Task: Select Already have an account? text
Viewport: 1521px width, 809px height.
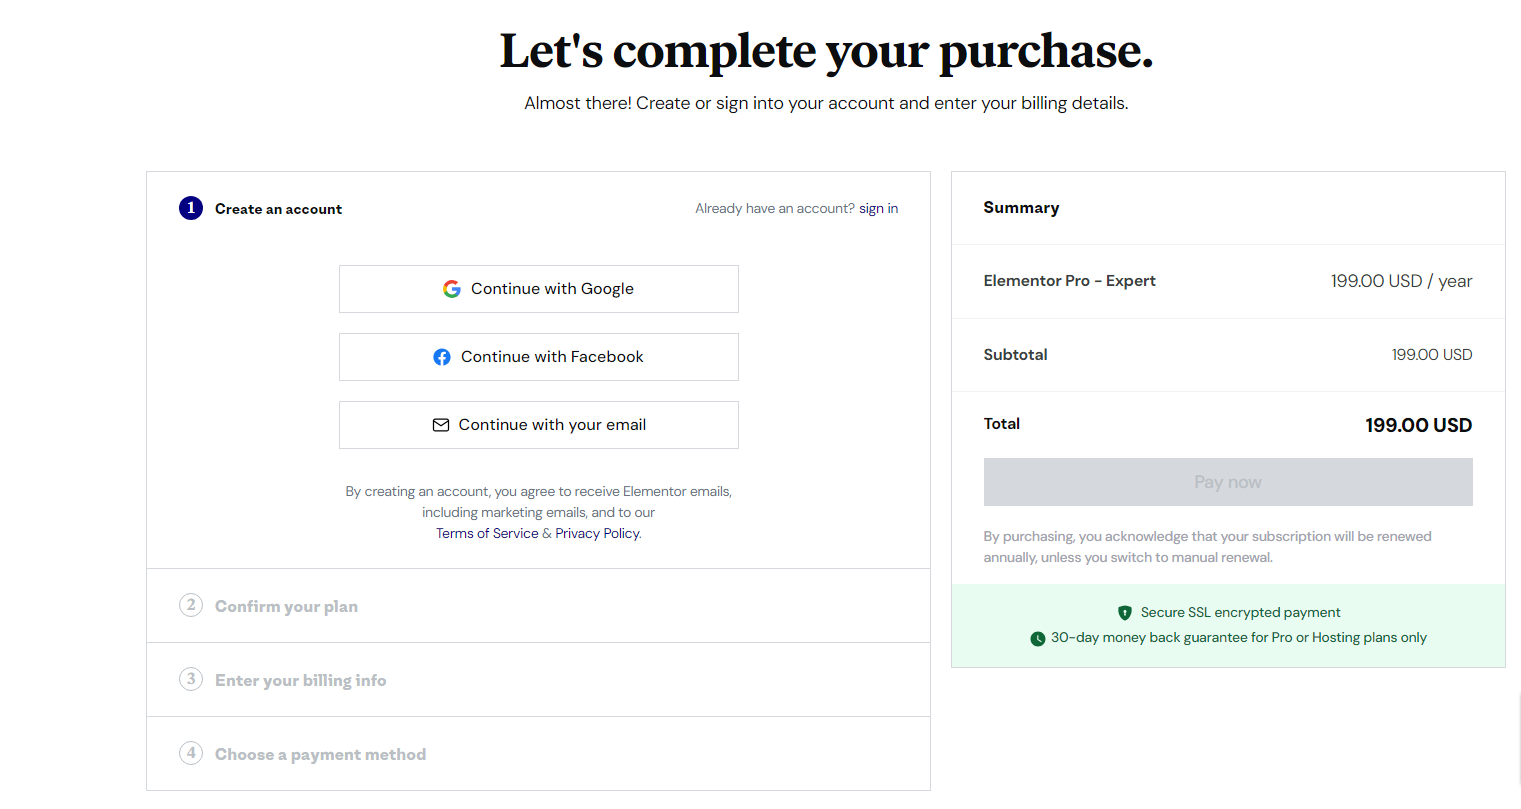Action: coord(775,209)
